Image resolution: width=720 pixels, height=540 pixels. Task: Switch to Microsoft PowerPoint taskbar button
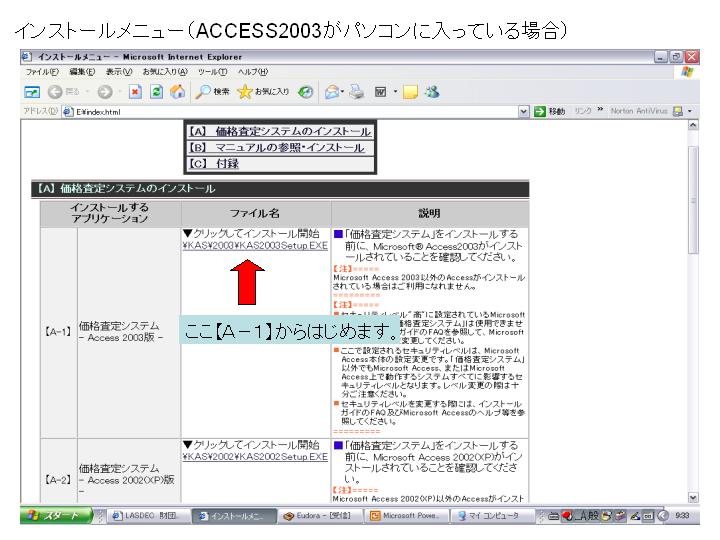[406, 516]
